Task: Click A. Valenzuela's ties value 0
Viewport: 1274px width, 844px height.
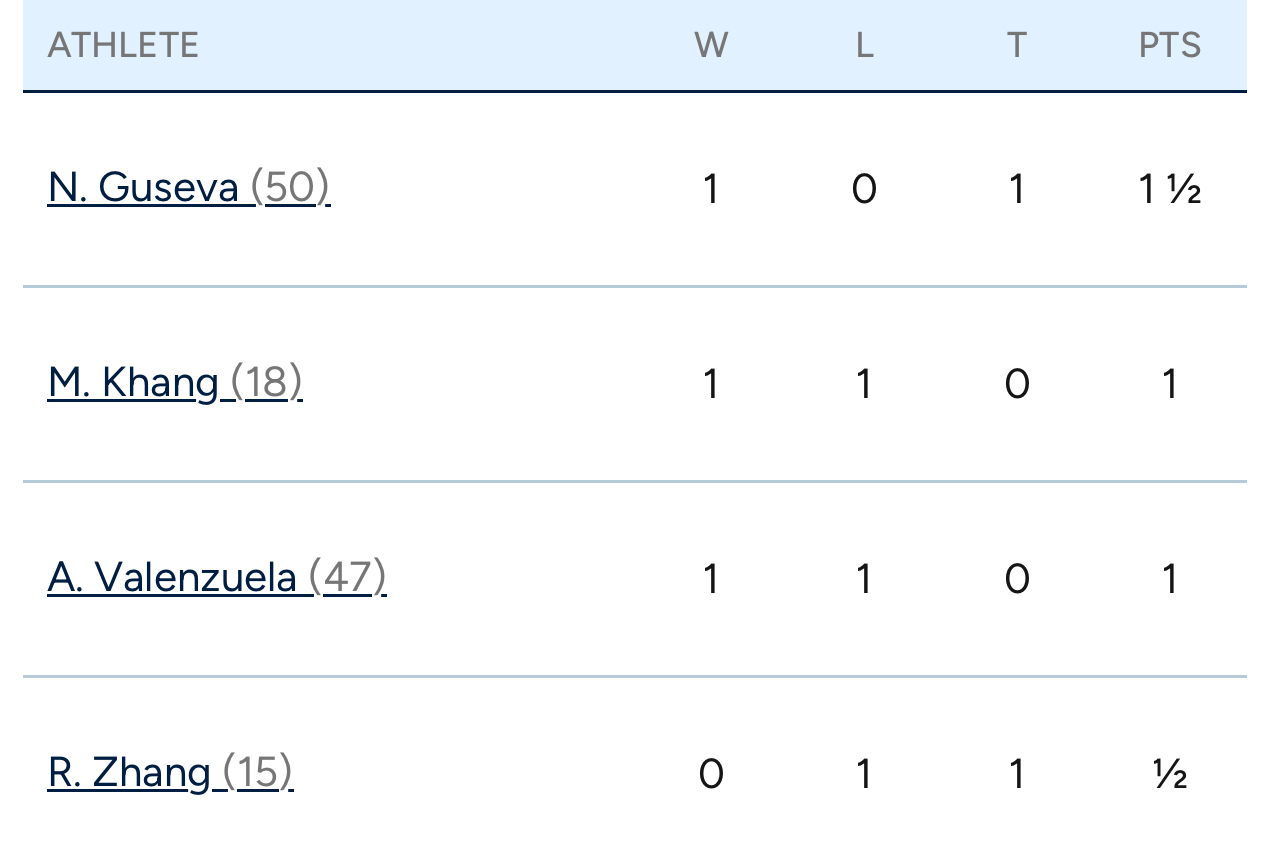Action: (x=1017, y=579)
